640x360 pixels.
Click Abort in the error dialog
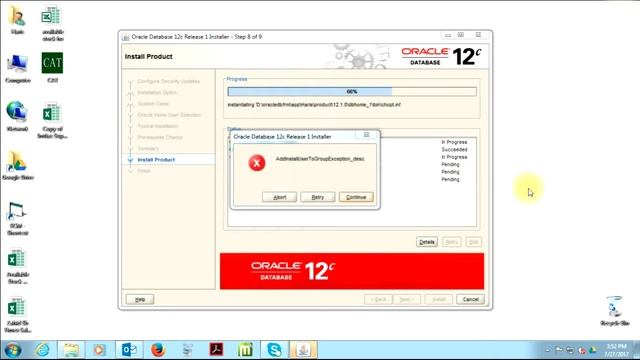(279, 197)
